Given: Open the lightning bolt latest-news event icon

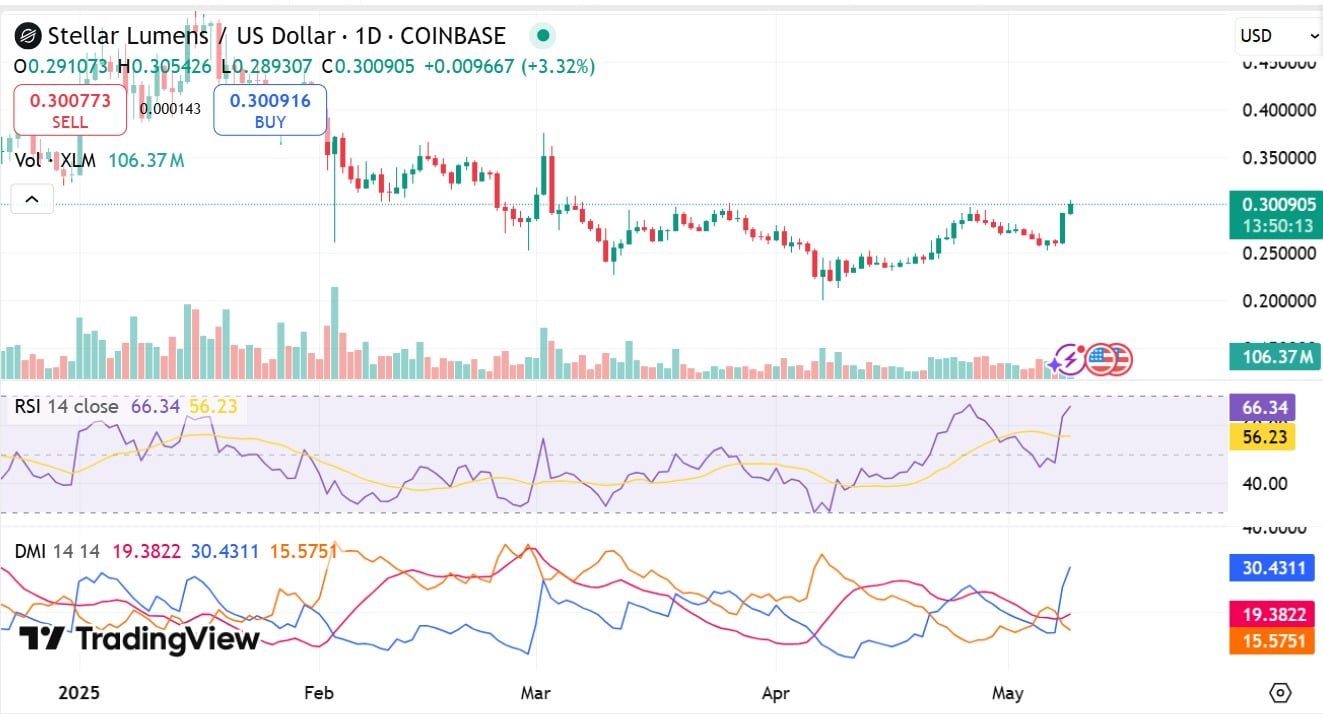Looking at the screenshot, I should 1072,358.
